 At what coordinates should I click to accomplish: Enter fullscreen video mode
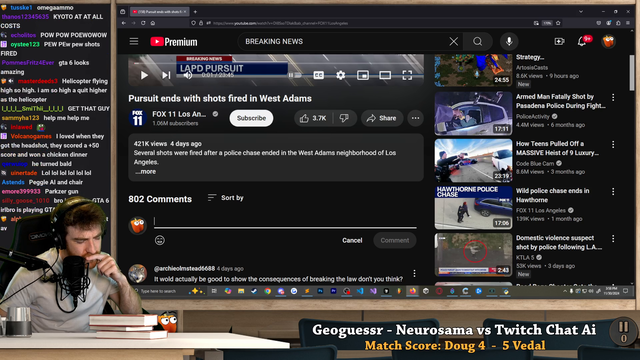point(407,75)
